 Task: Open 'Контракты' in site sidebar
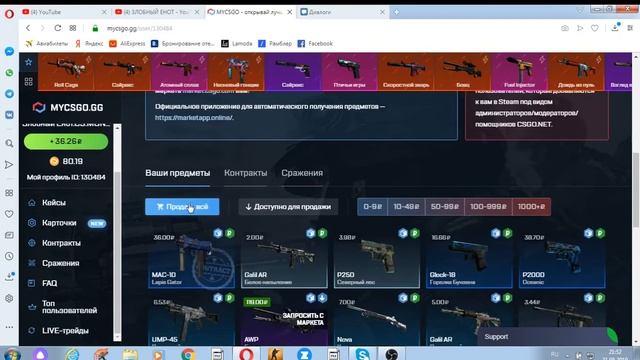[x=61, y=243]
